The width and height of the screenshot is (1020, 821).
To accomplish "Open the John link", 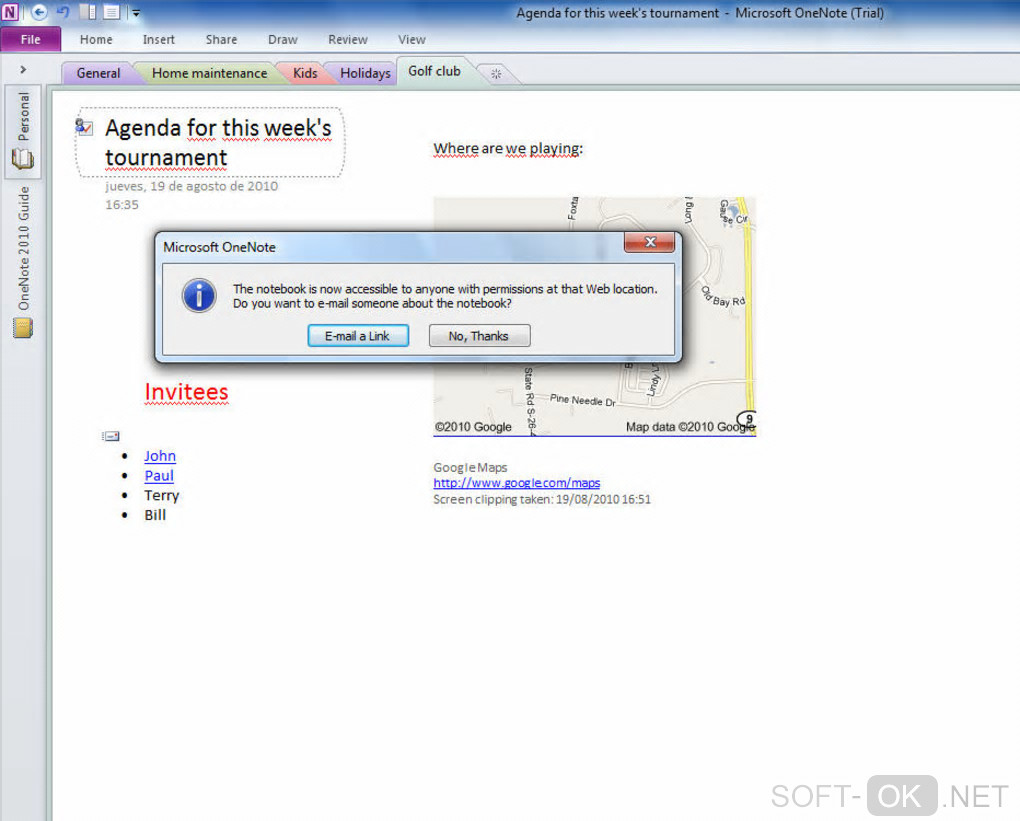I will (160, 456).
